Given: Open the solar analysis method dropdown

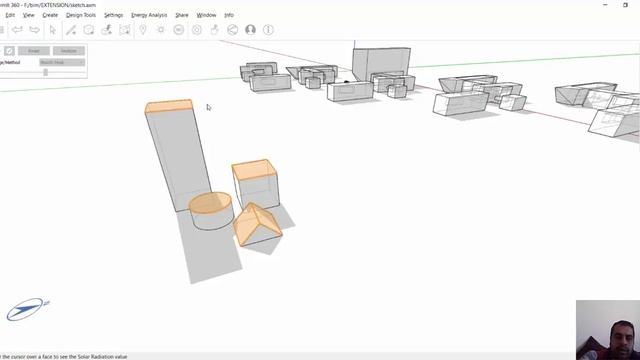Looking at the screenshot, I should tap(62, 62).
